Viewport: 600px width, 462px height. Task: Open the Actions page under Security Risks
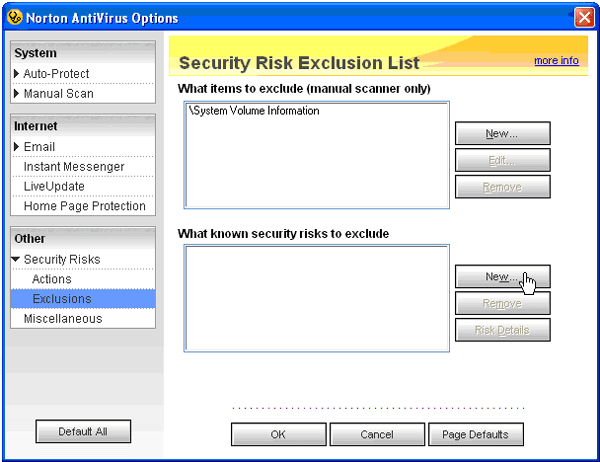pyautogui.click(x=52, y=279)
